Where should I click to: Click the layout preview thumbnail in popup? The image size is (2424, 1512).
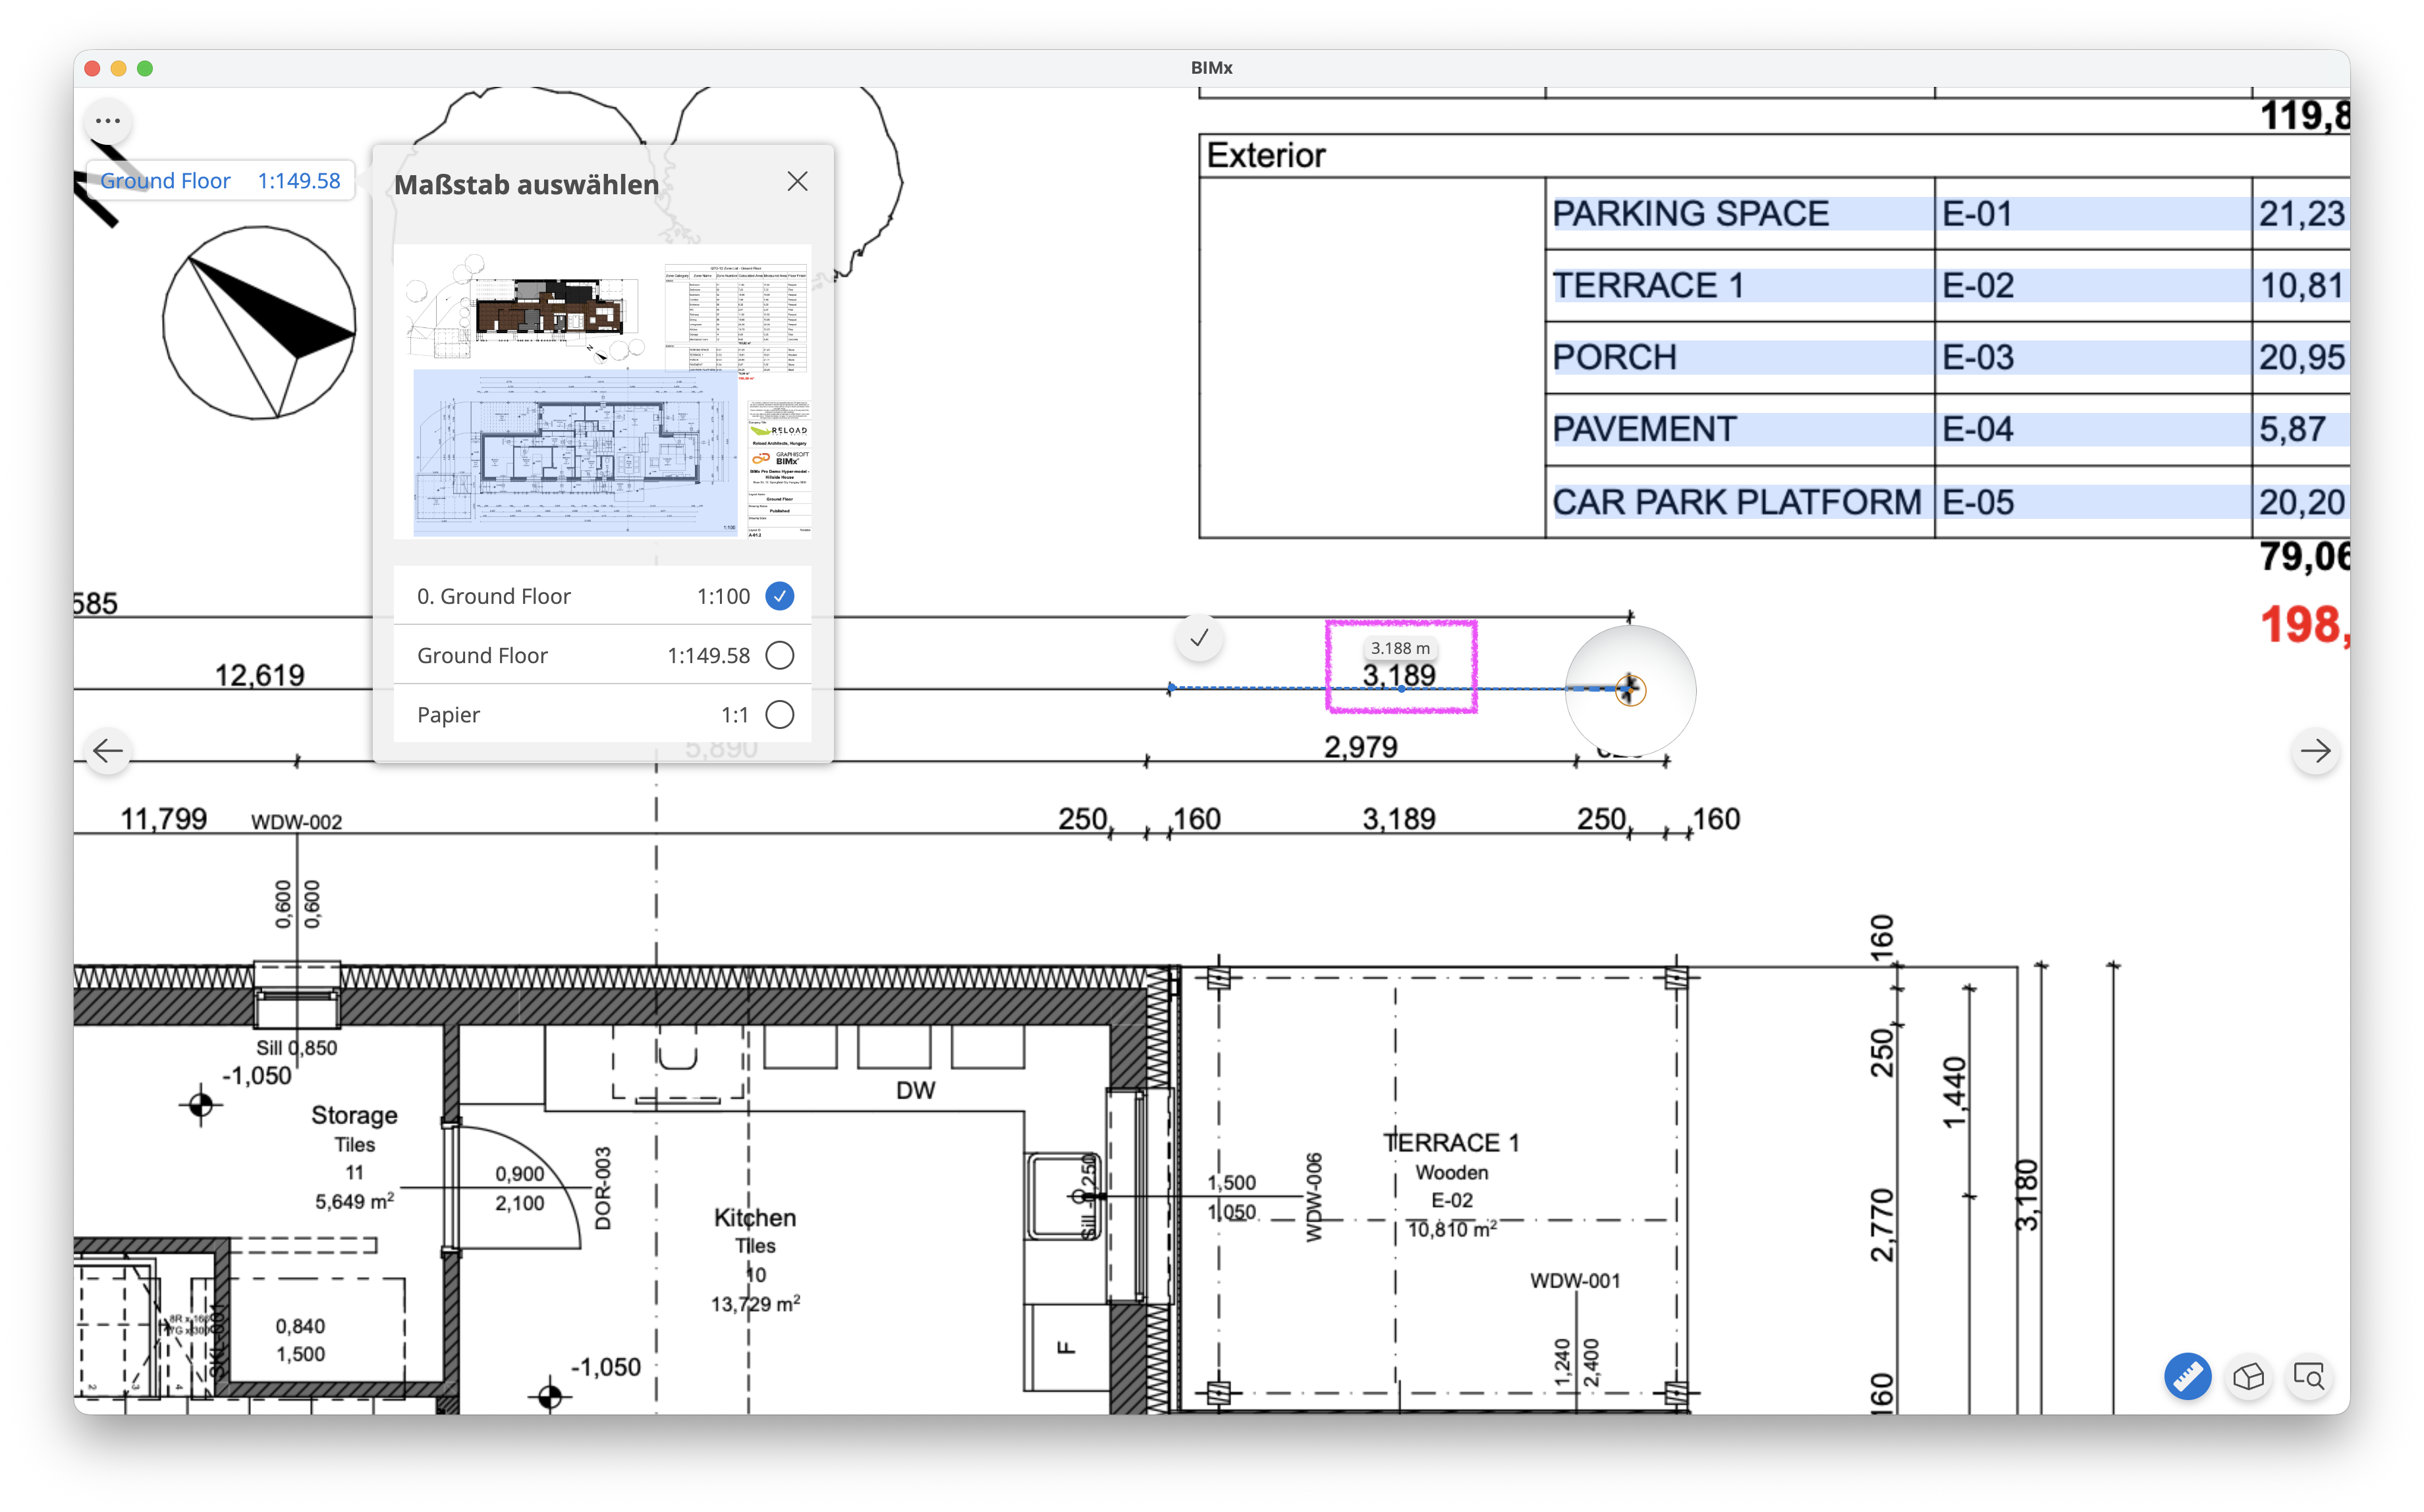(602, 391)
